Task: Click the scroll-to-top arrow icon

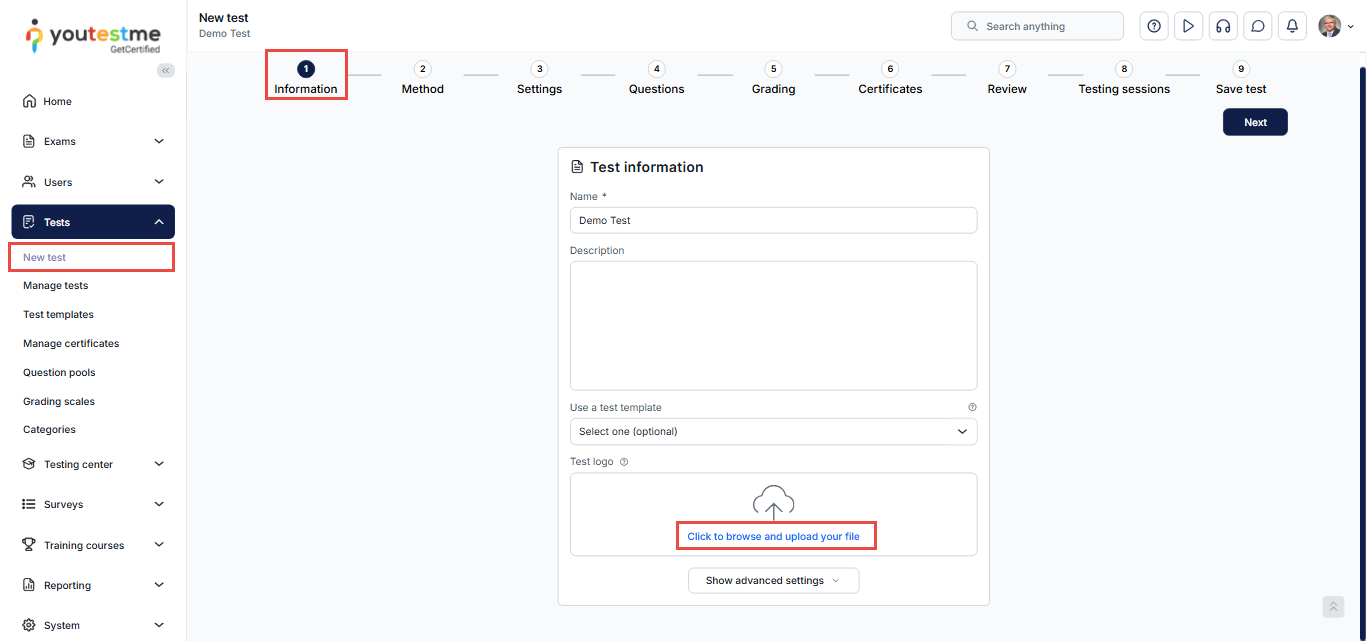Action: pos(1333,607)
